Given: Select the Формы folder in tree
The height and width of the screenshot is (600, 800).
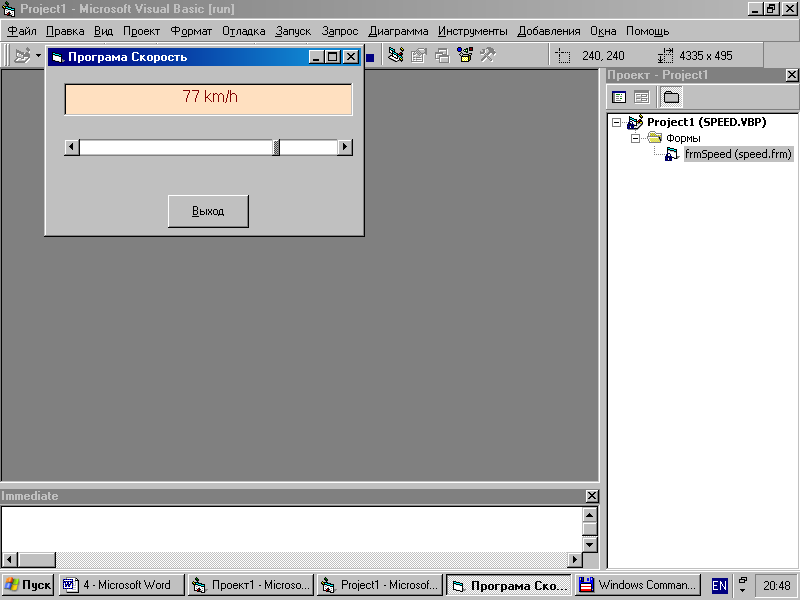Looking at the screenshot, I should (x=683, y=138).
